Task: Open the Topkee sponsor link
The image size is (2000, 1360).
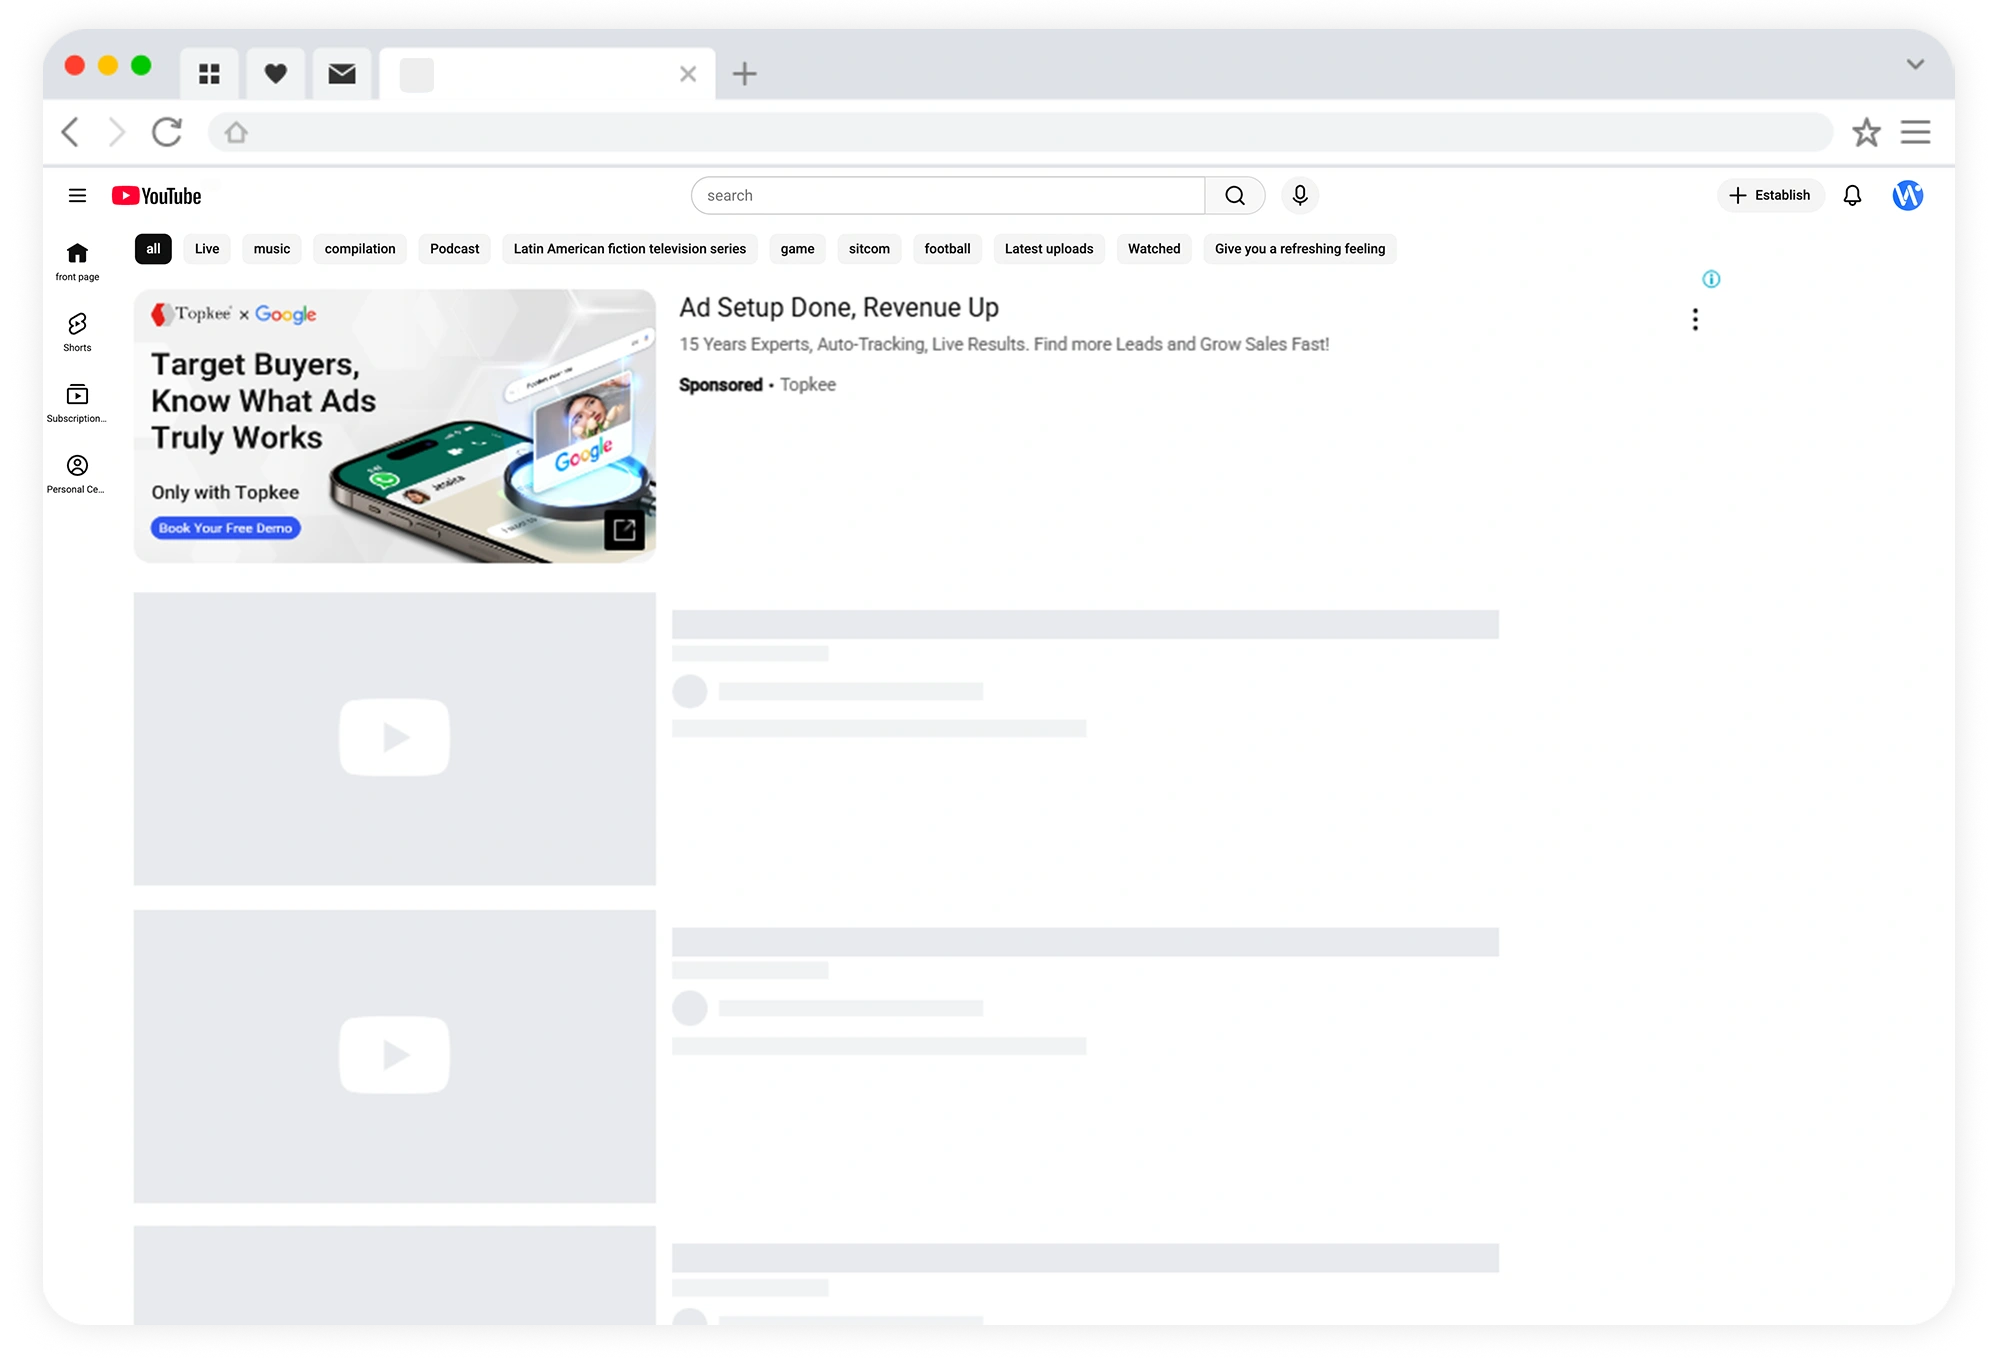Action: pyautogui.click(x=807, y=385)
